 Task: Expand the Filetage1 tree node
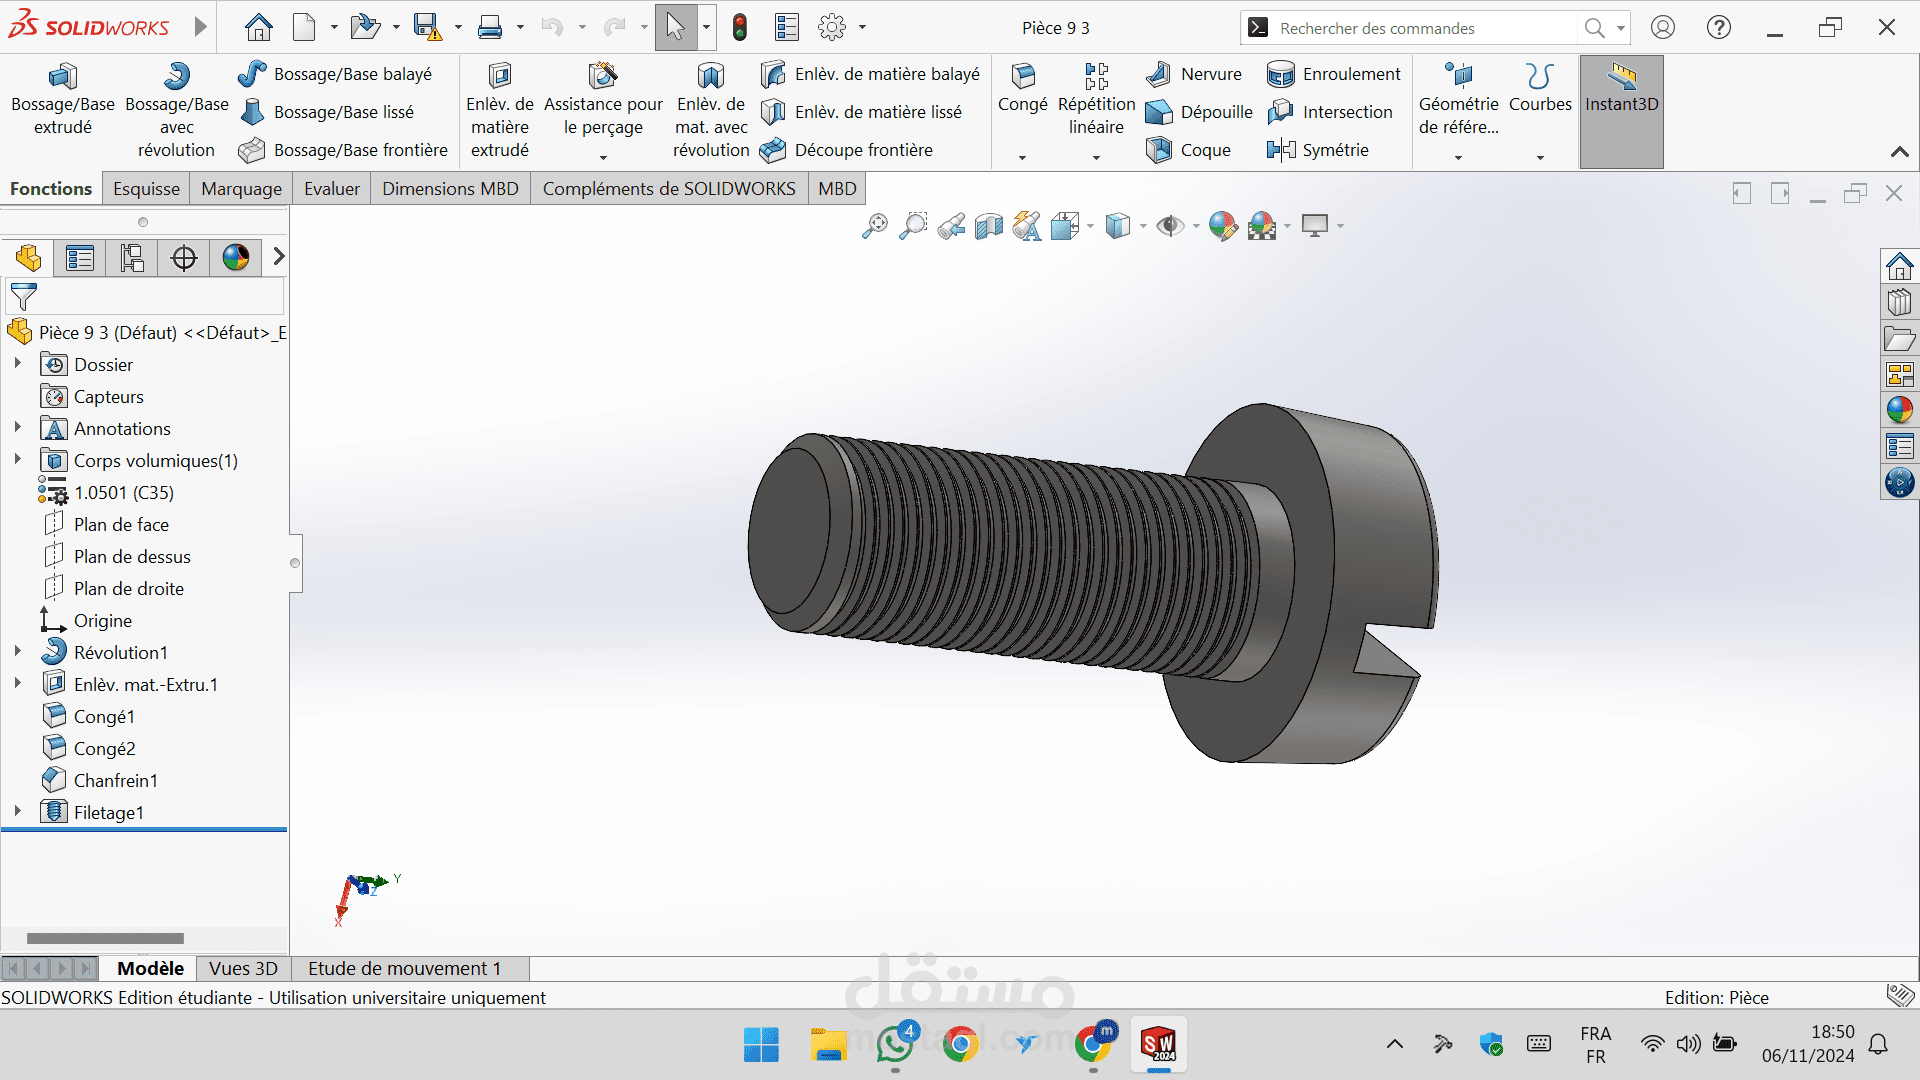17,812
